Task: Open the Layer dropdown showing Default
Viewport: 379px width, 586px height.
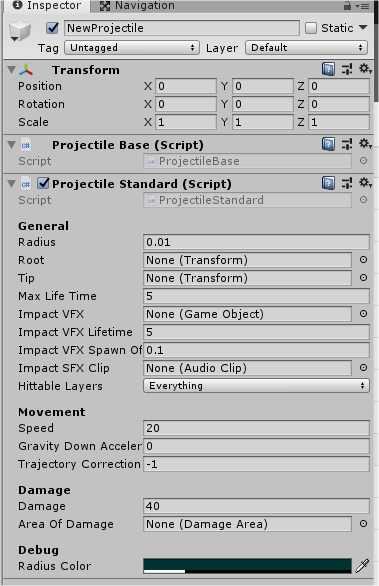Action: 306,48
